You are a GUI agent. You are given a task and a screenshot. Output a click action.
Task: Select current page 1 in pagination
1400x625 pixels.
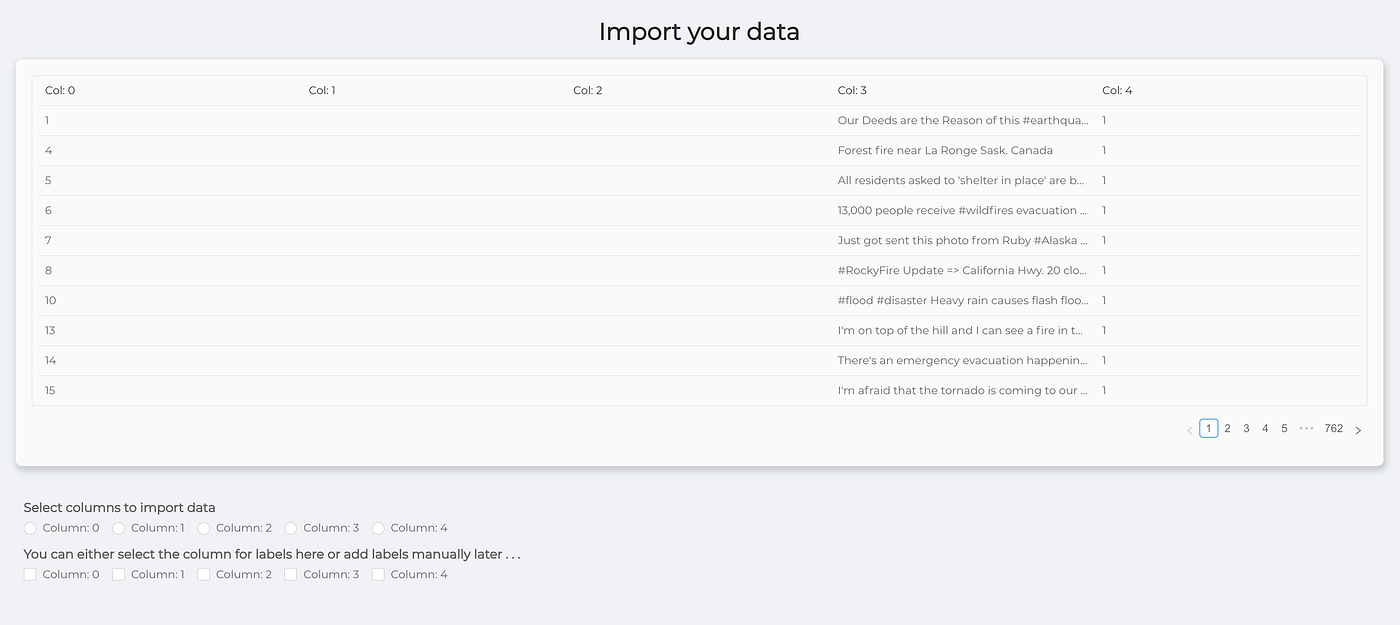[1208, 428]
